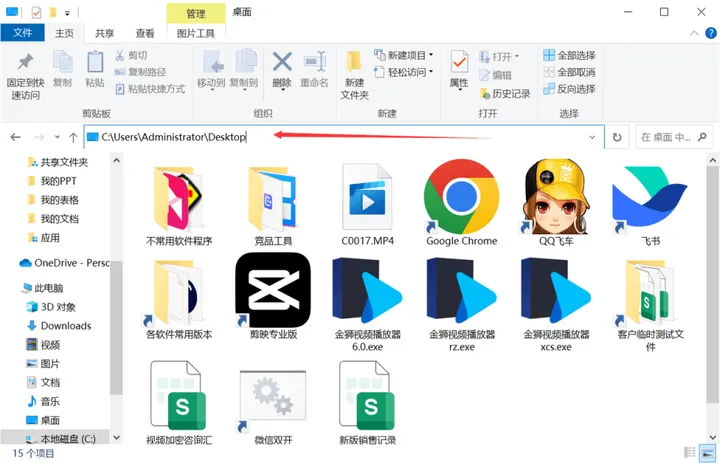
Task: Select the Google Chrome shortcut
Action: click(x=461, y=203)
